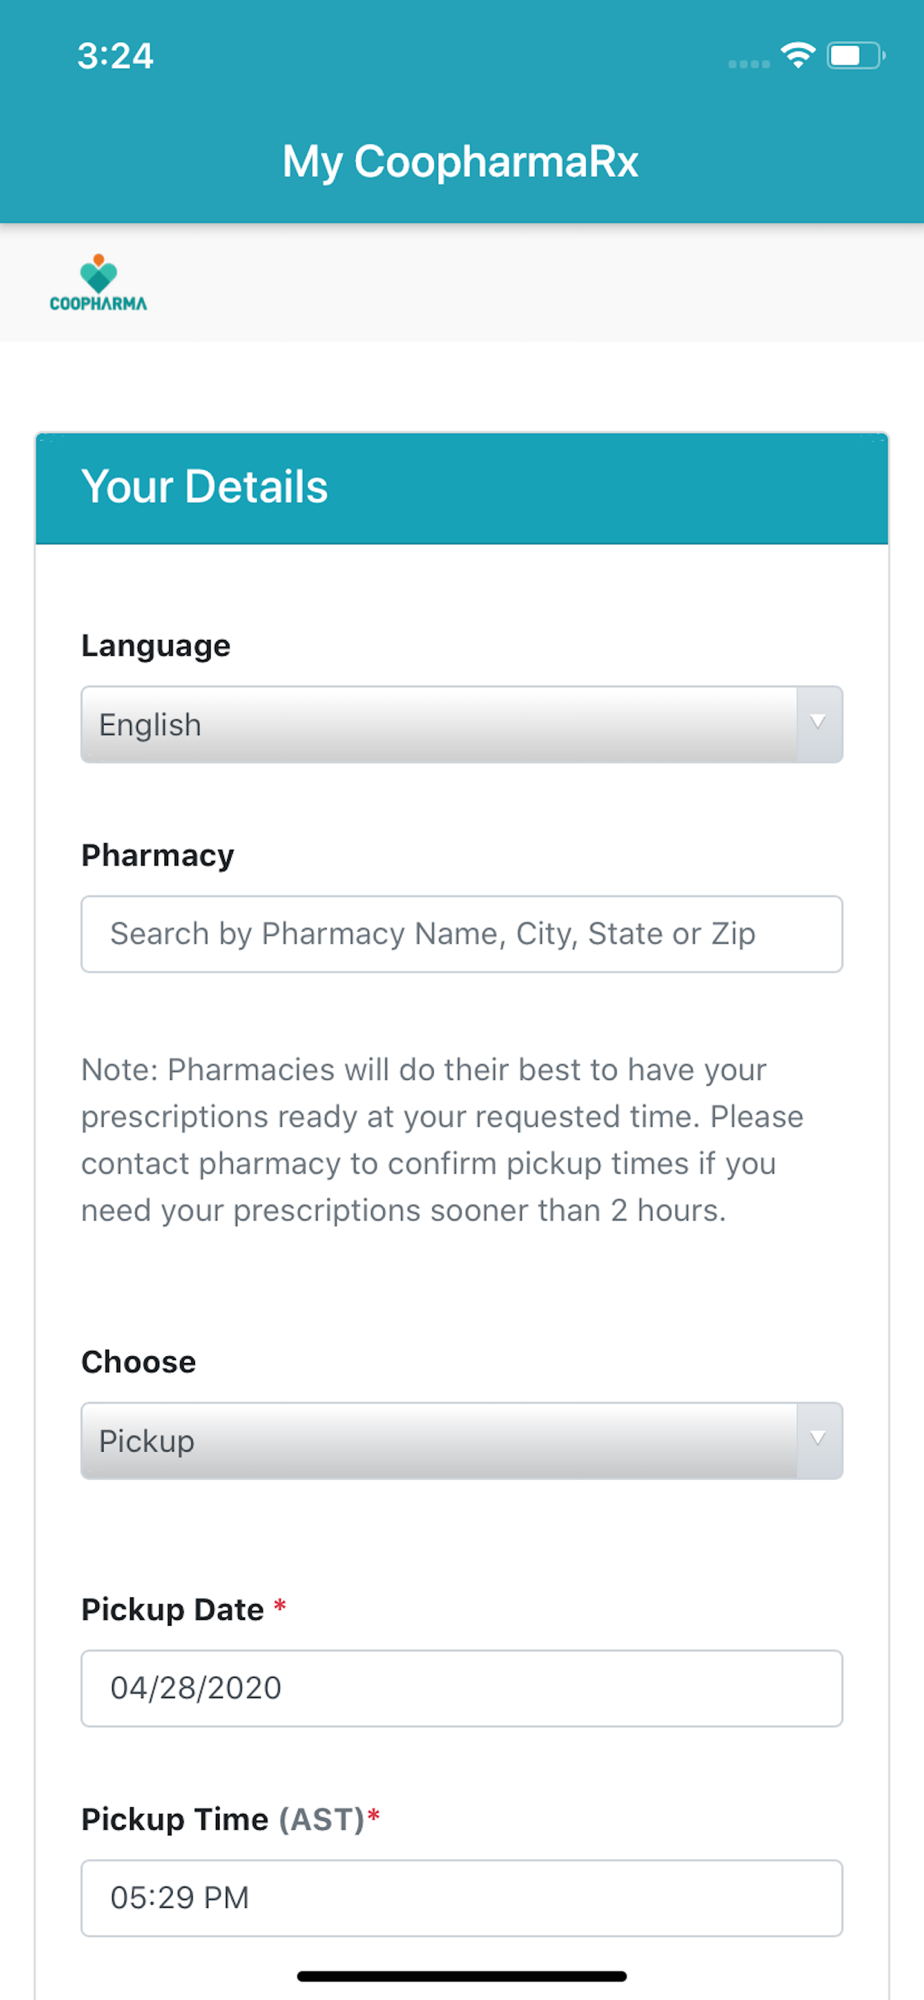Tap the cellular signal dots

point(749,64)
